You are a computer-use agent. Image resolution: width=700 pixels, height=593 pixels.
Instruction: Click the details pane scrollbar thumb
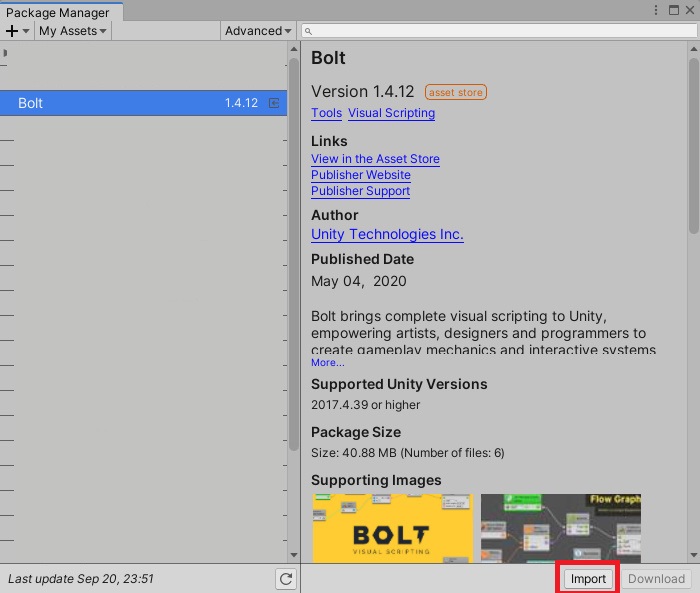click(x=694, y=146)
